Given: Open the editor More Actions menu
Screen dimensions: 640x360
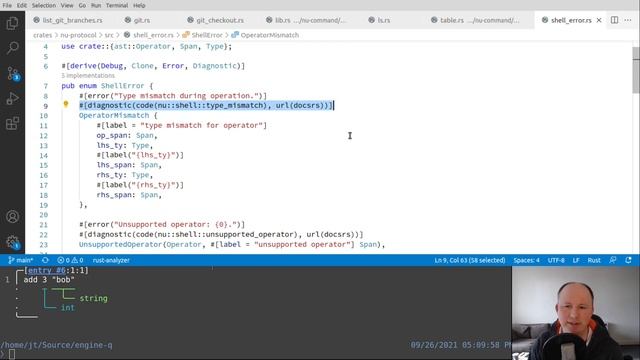Looking at the screenshot, I should click(628, 20).
